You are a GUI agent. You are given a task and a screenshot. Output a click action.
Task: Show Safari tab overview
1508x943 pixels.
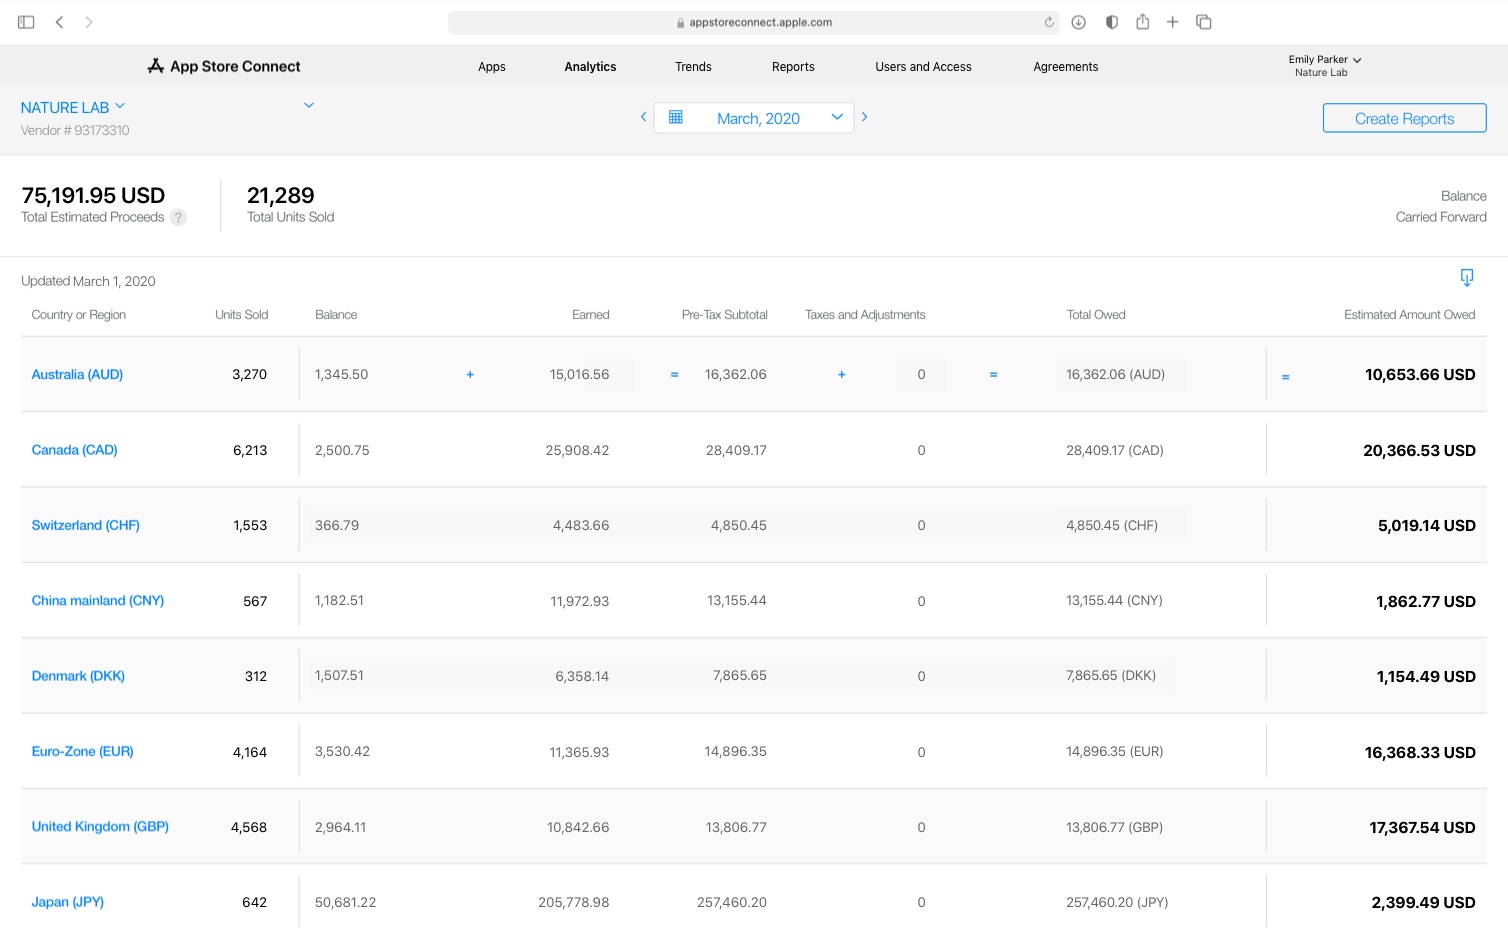pos(1203,21)
